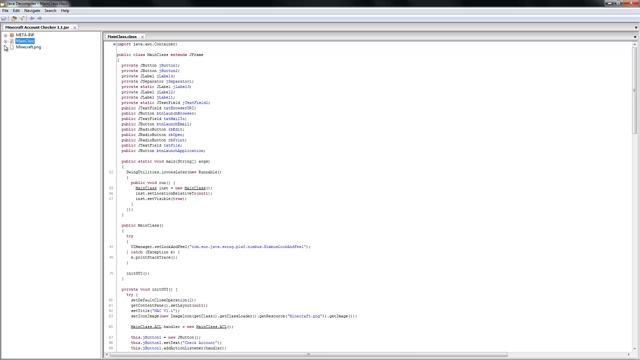The height and width of the screenshot is (360, 640).
Task: Click the Minecraft.png file icon
Action: (x=12, y=47)
